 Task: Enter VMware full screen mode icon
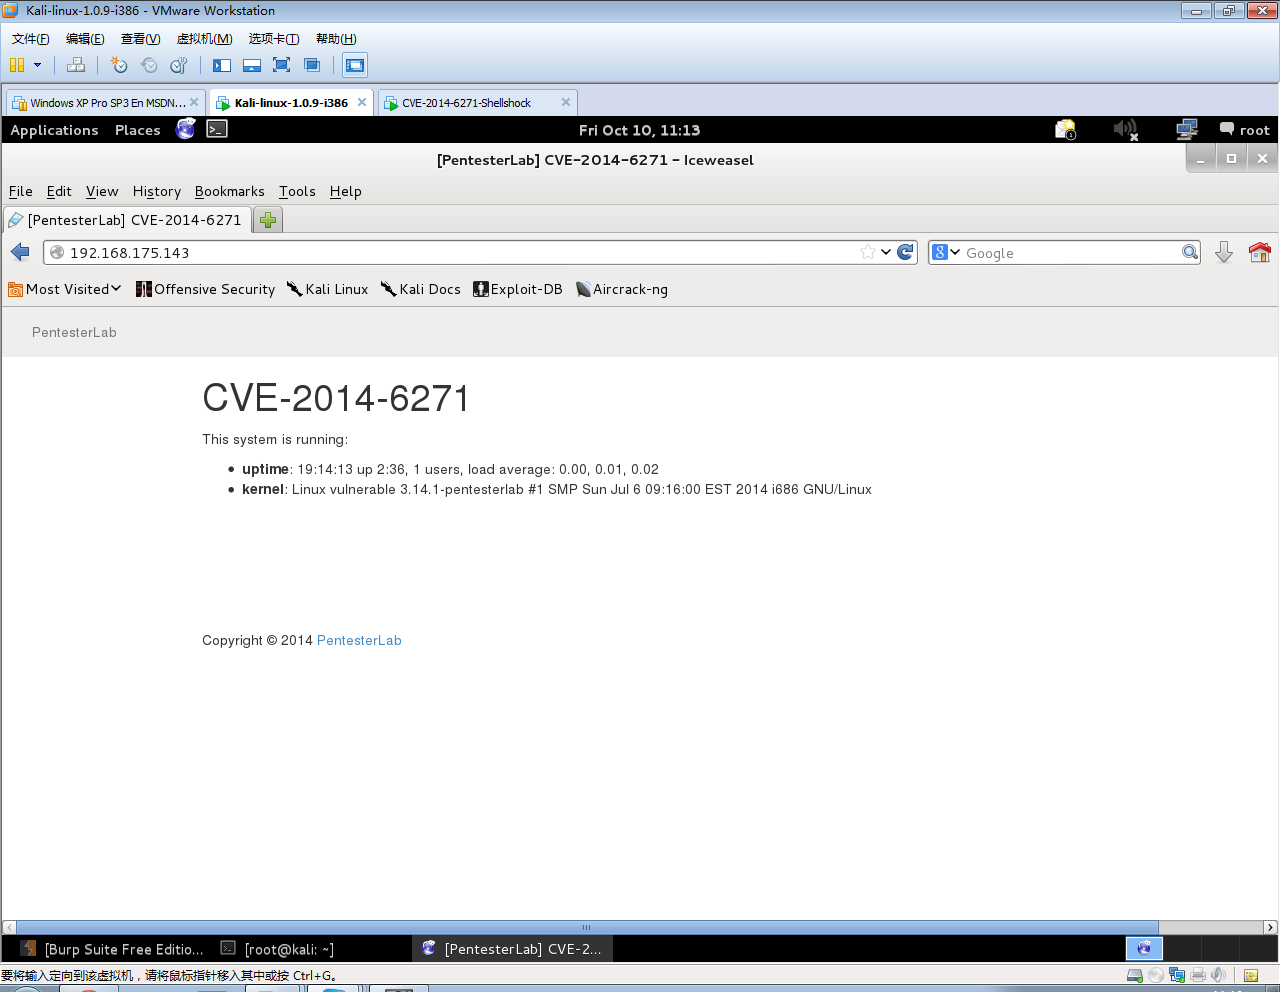click(x=282, y=65)
